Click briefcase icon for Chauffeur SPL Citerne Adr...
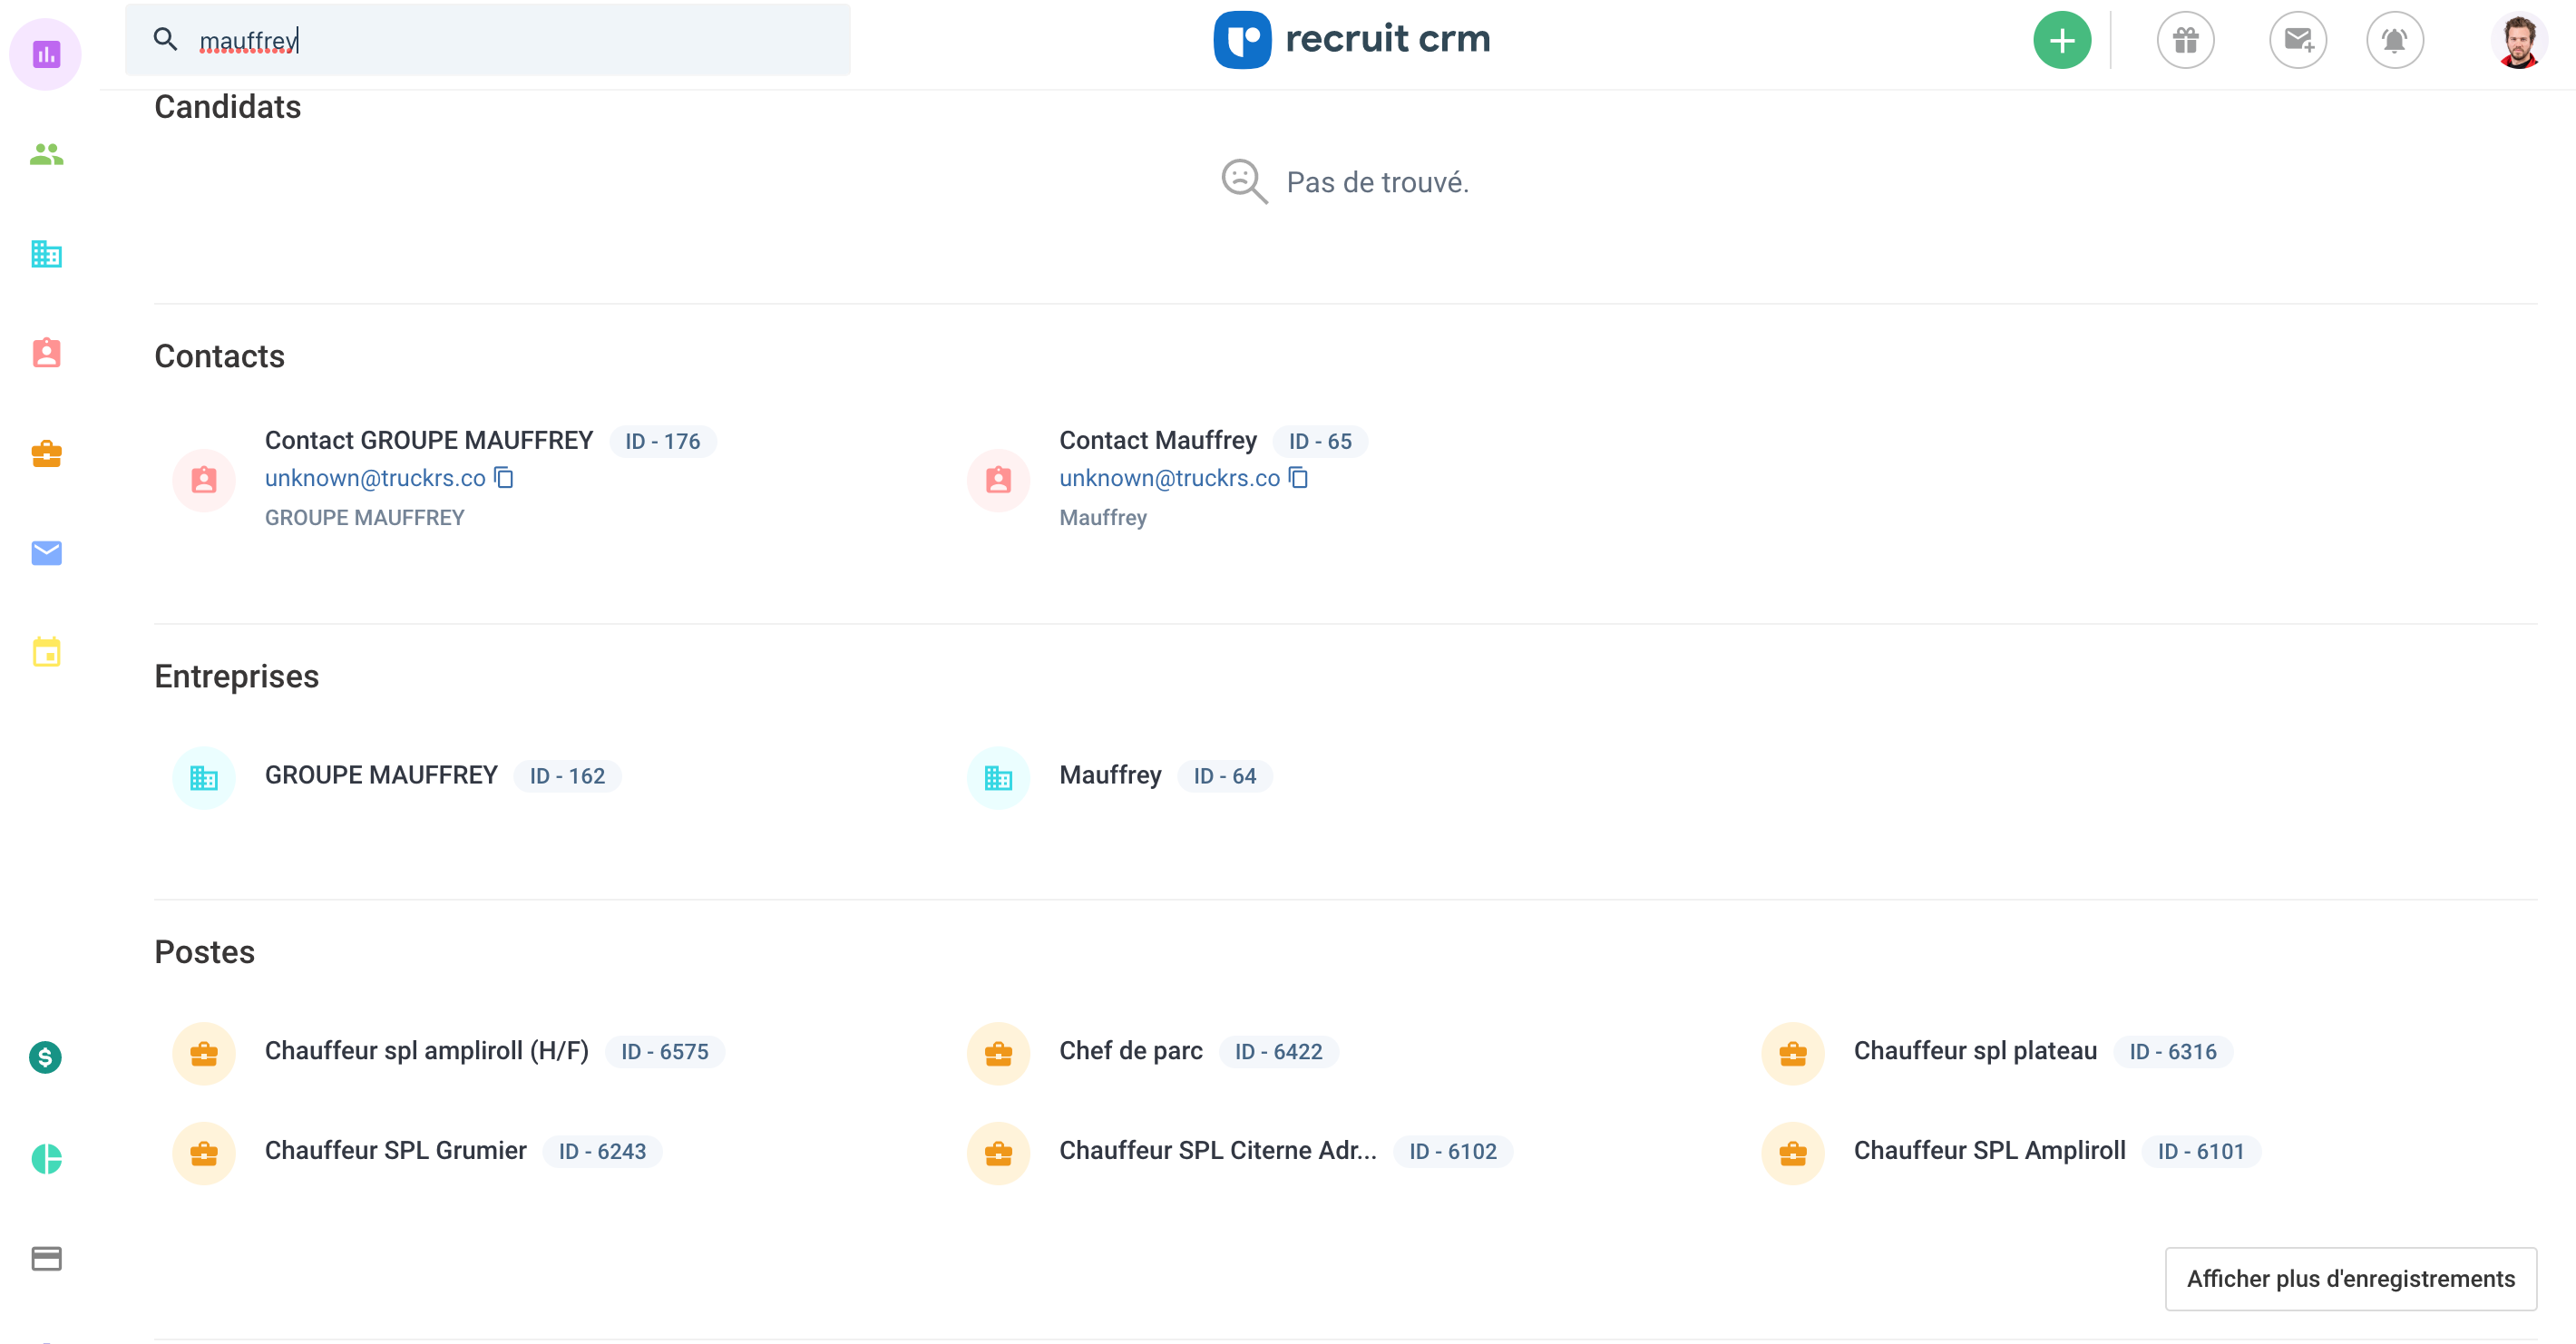This screenshot has height=1344, width=2576. [998, 1153]
